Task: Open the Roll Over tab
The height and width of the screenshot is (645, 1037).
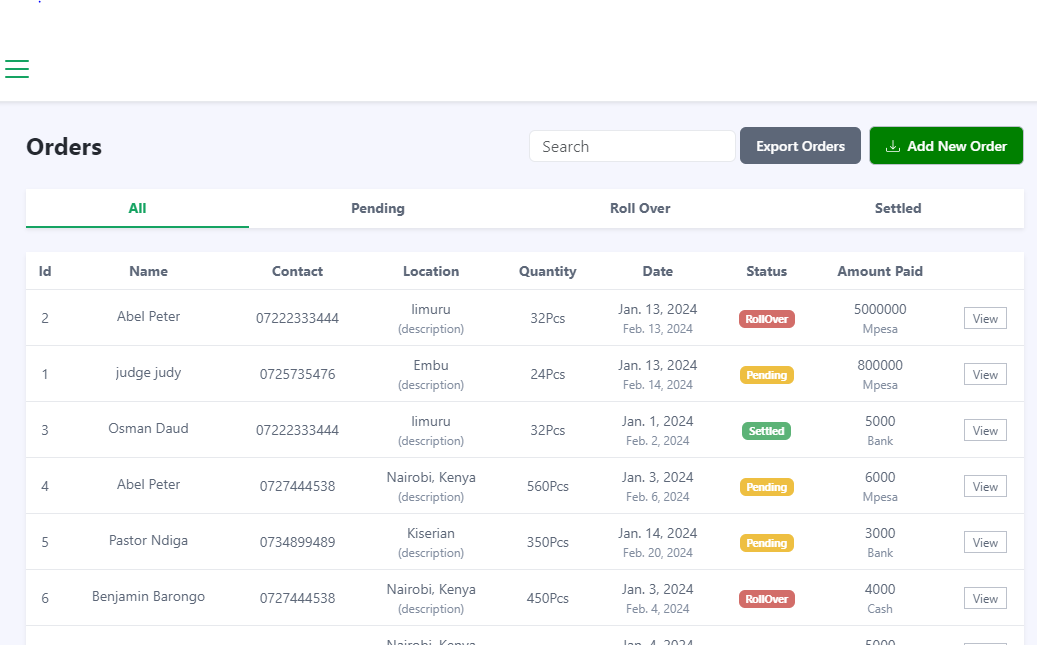Action: click(x=640, y=208)
